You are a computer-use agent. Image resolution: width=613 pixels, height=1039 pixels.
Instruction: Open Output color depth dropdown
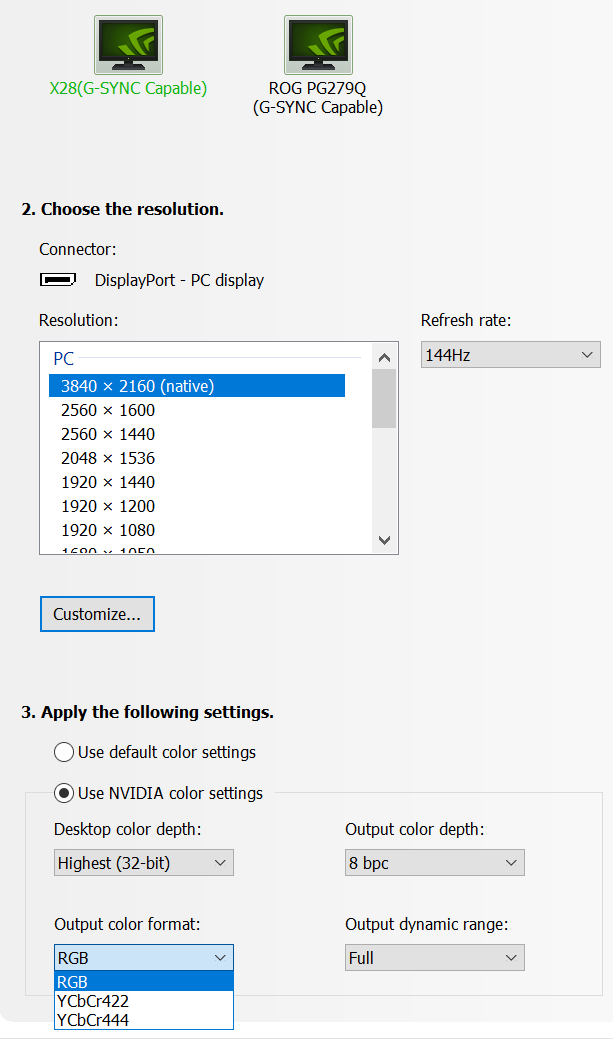(x=434, y=863)
